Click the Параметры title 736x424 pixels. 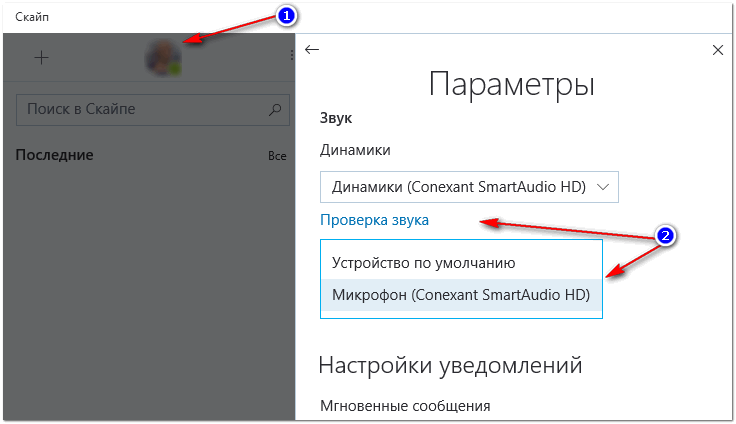[512, 85]
